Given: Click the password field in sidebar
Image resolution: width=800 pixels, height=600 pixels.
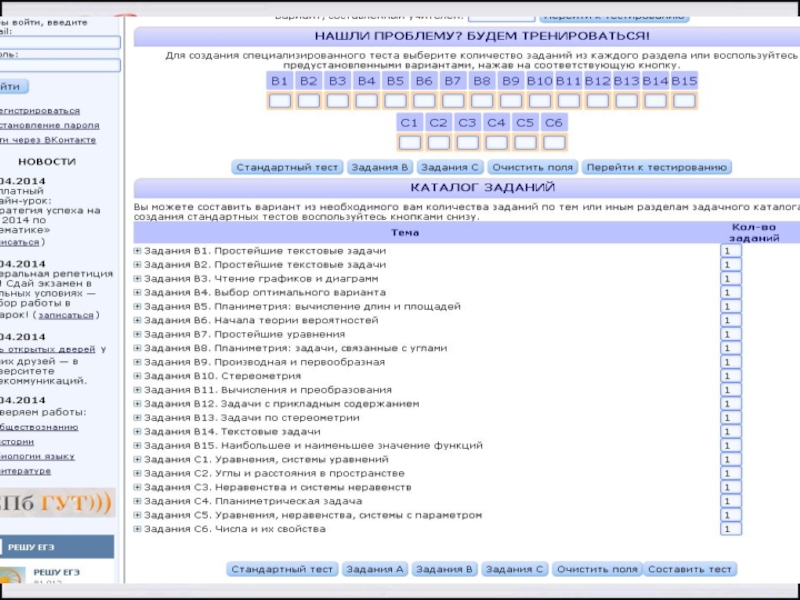Looking at the screenshot, I should [60, 65].
